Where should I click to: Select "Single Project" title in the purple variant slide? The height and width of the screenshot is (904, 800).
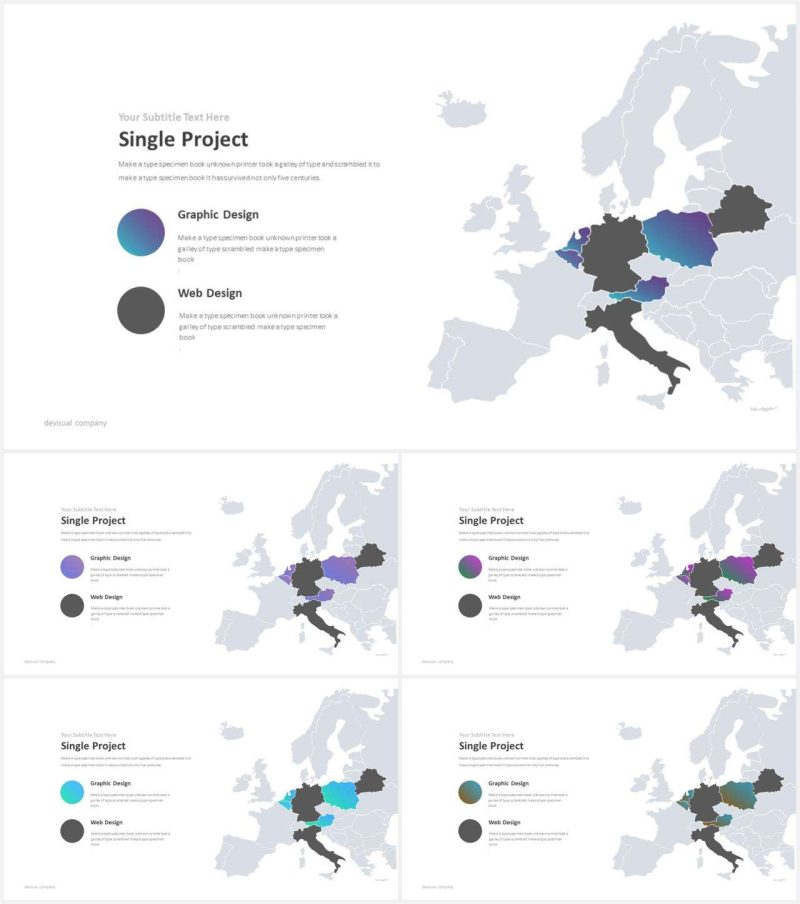point(93,521)
